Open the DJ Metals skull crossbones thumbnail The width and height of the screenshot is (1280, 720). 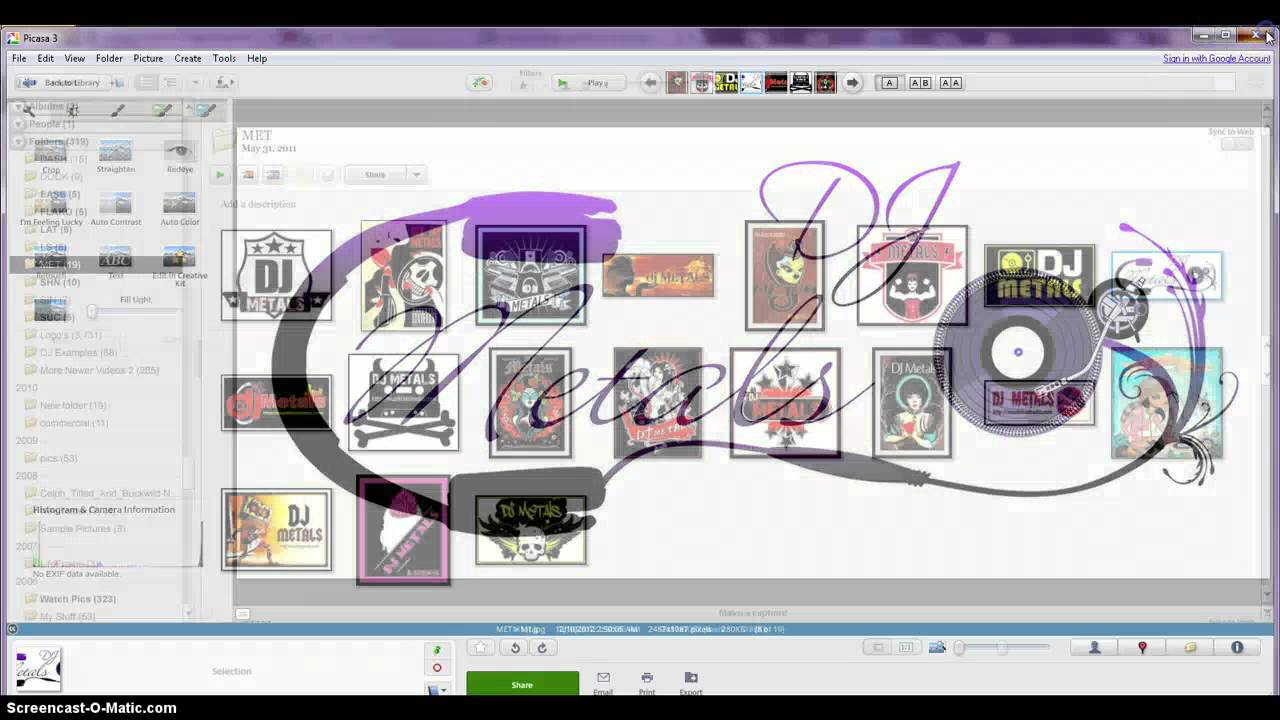403,402
